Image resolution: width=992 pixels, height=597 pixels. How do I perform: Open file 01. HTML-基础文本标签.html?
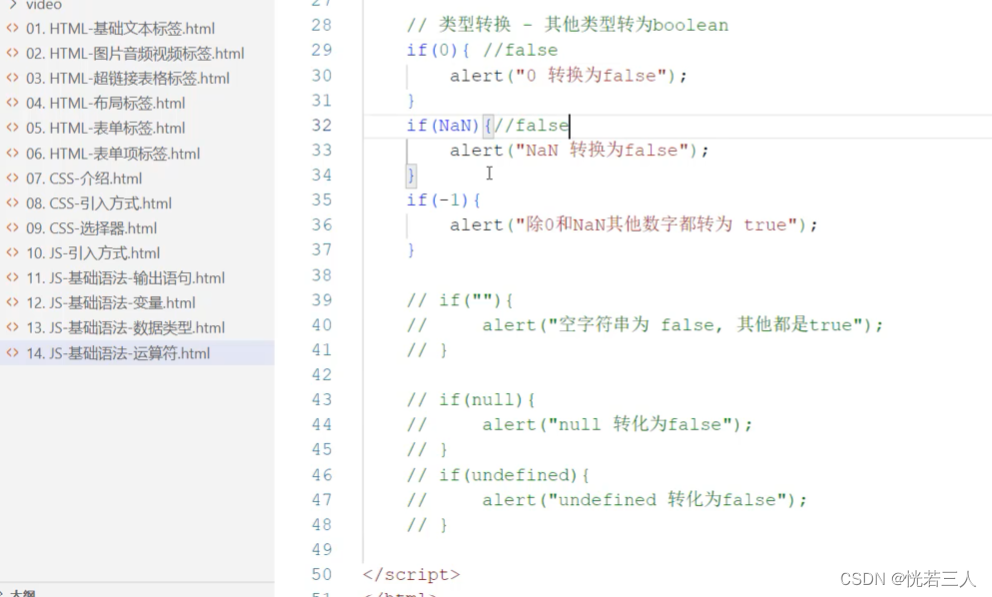(x=120, y=28)
